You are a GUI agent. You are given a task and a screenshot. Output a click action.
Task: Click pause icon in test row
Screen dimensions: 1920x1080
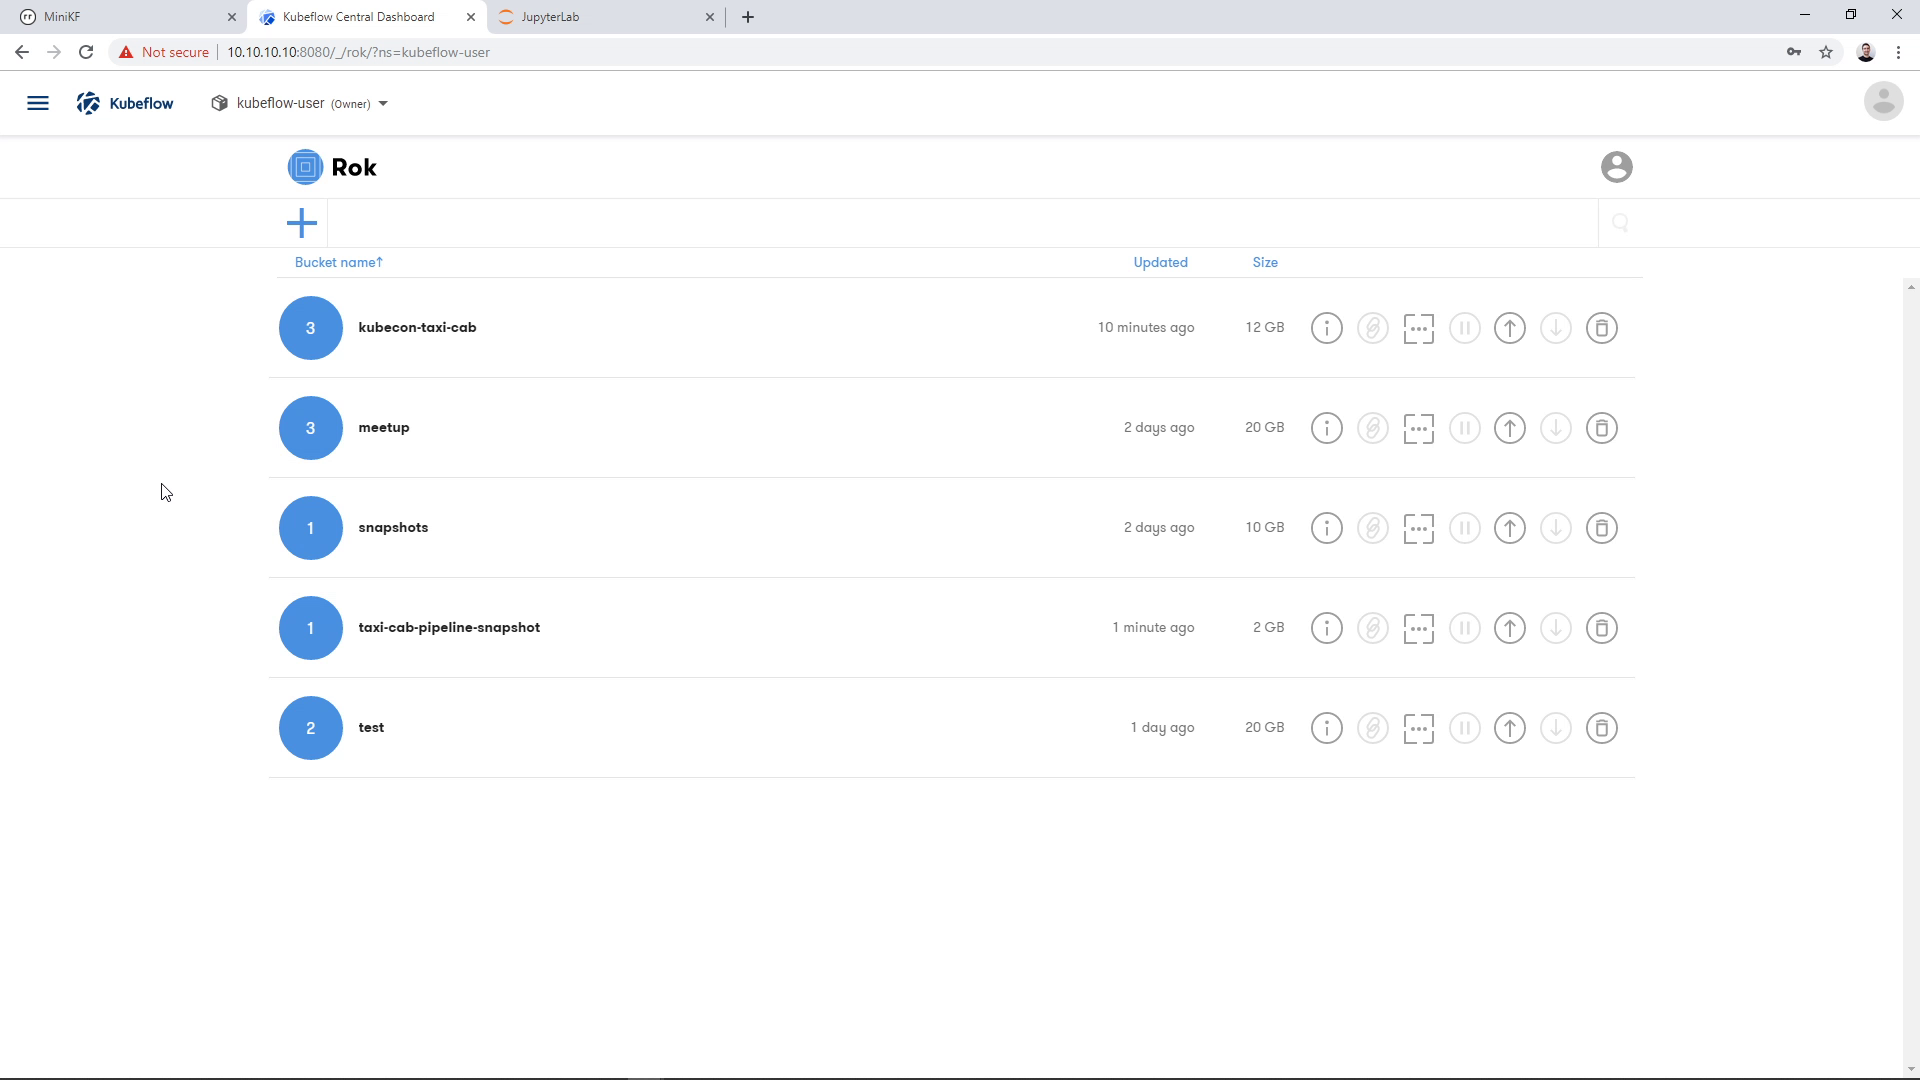point(1464,728)
